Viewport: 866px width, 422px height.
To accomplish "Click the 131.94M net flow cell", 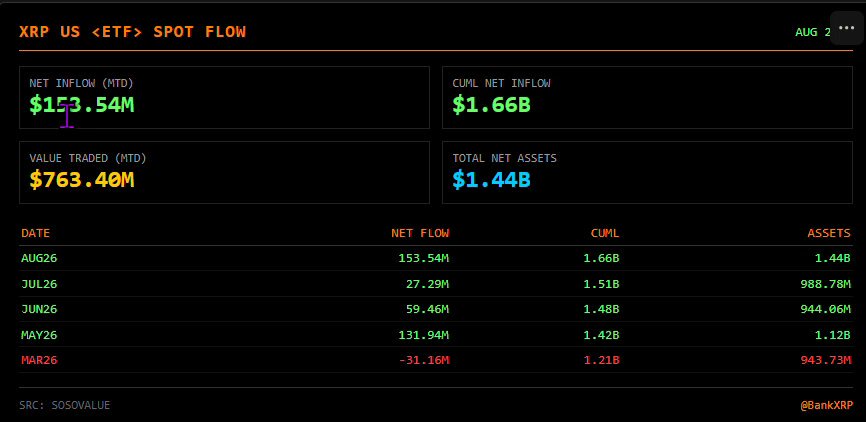I will pos(424,335).
